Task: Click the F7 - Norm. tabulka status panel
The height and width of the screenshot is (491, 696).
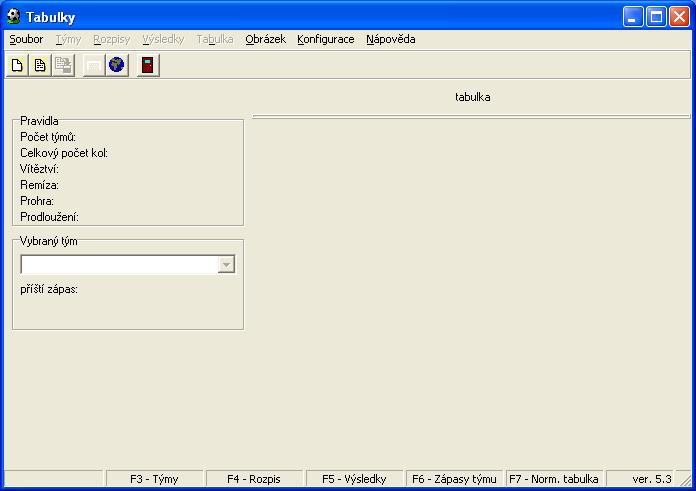Action: (x=554, y=479)
